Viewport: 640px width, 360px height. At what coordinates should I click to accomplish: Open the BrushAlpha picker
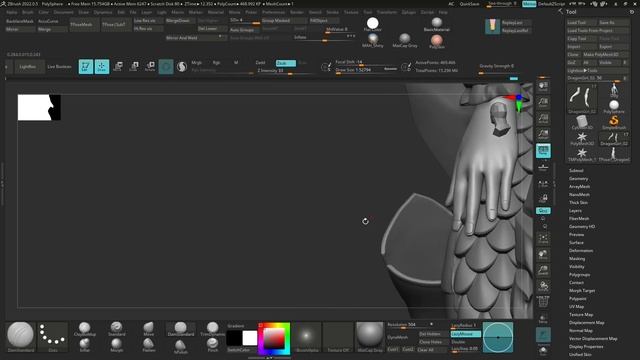pyautogui.click(x=307, y=337)
